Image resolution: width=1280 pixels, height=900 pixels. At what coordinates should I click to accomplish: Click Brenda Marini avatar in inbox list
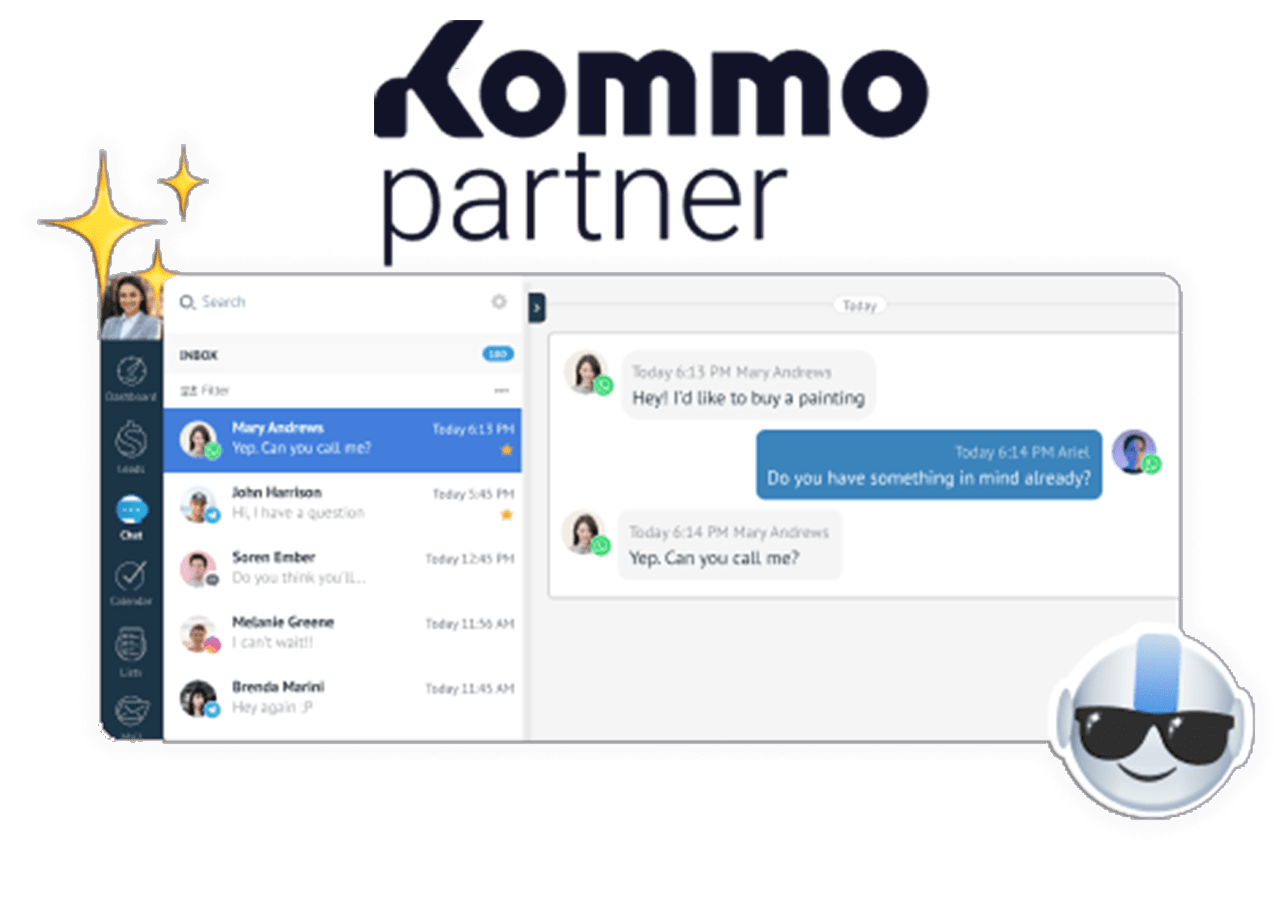click(x=199, y=699)
